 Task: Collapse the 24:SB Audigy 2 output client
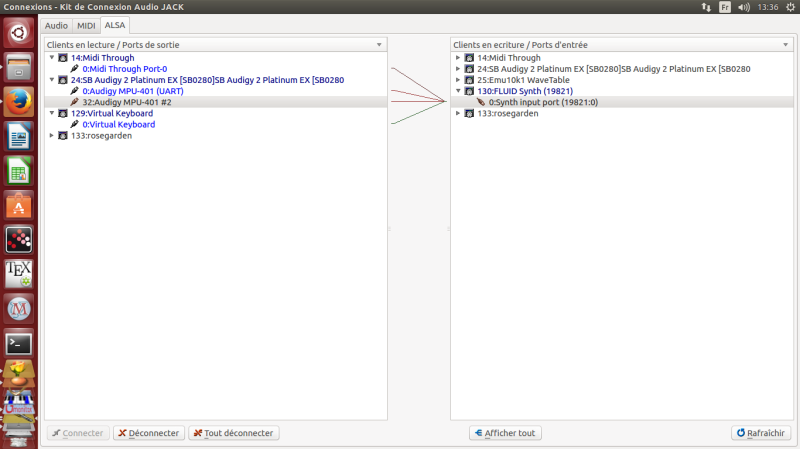click(52, 80)
